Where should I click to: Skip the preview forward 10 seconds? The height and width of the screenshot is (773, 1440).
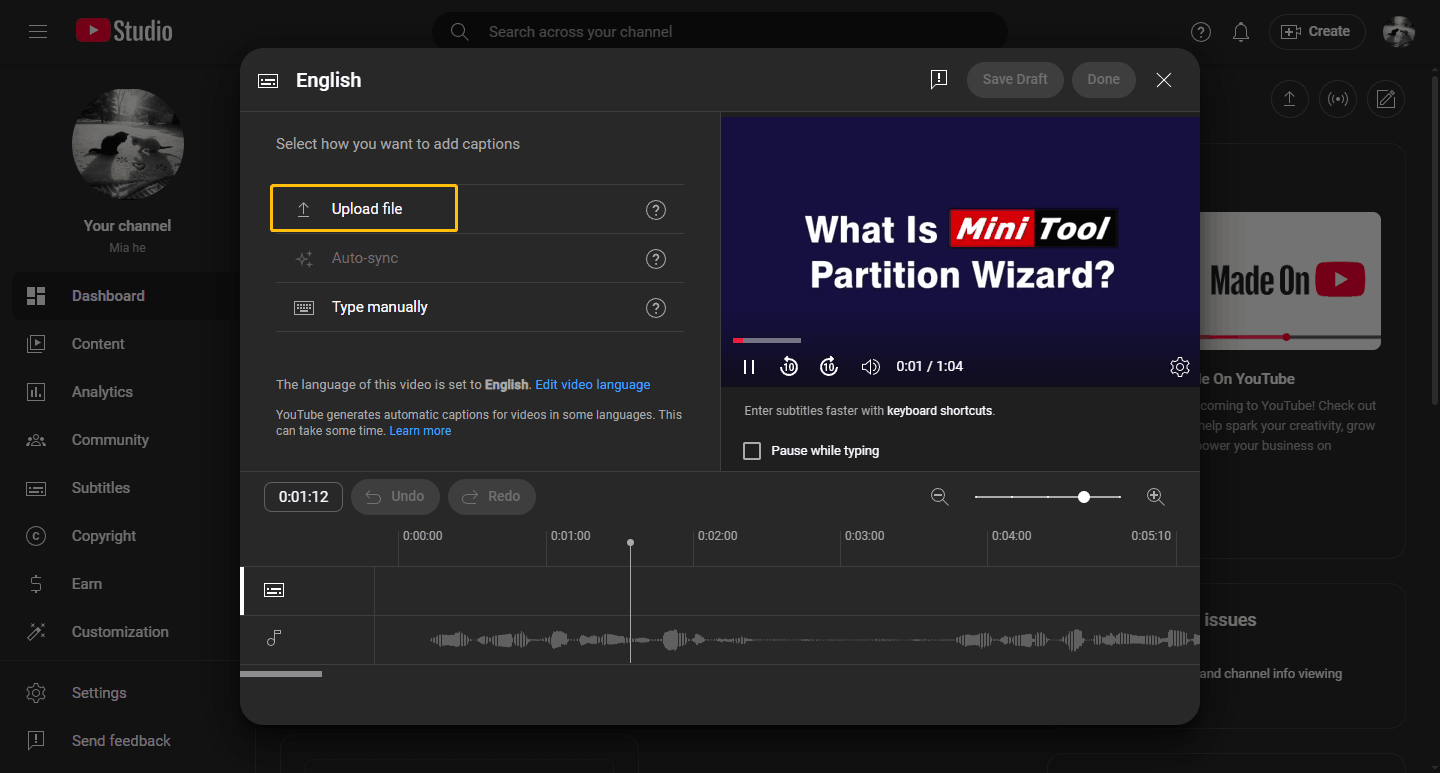click(829, 367)
